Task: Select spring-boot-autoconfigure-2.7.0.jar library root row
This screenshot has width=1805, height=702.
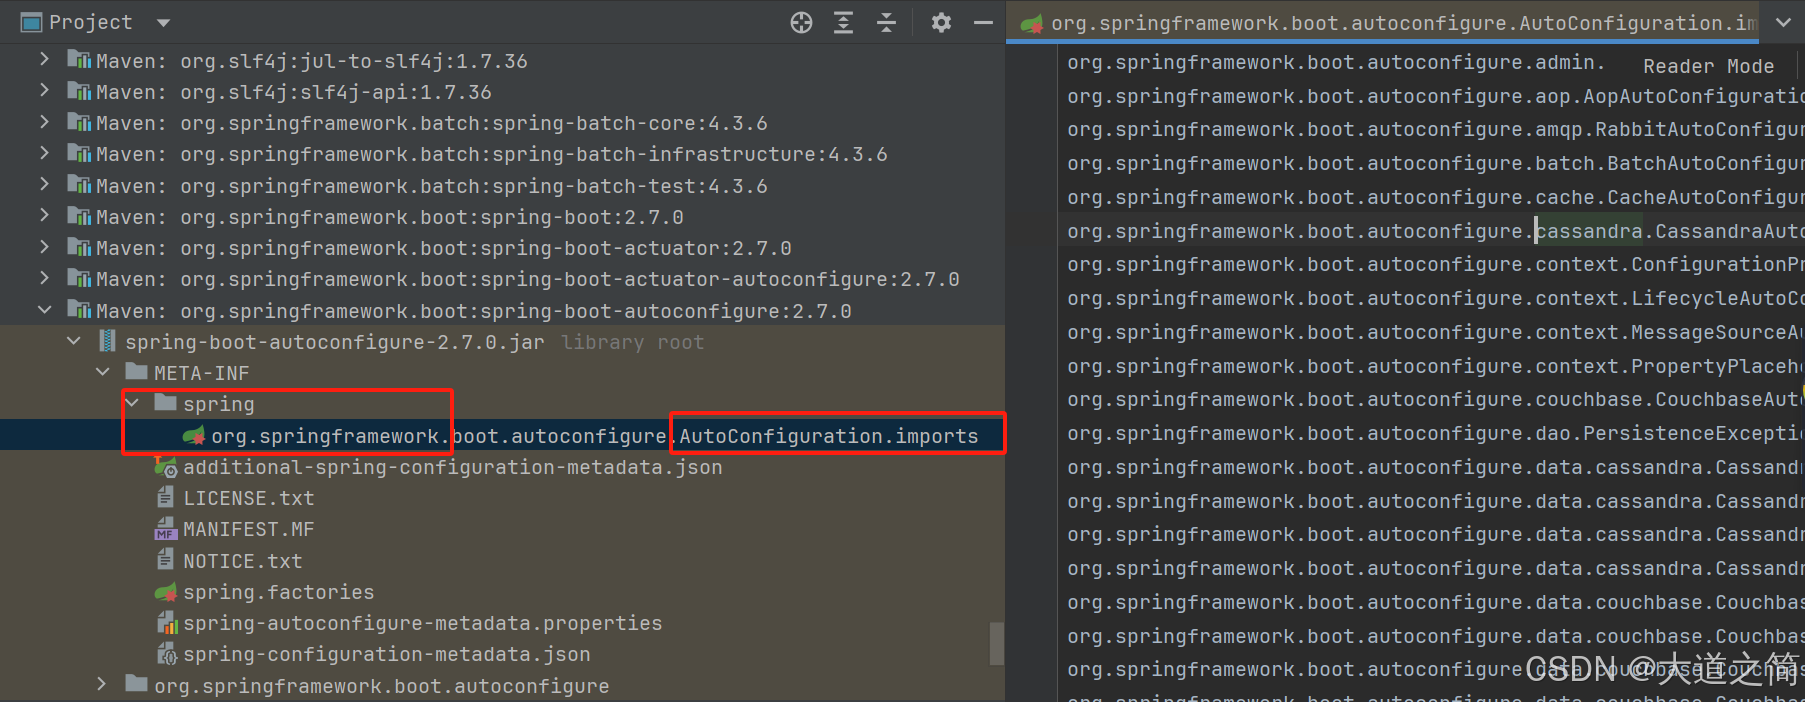Action: pos(502,342)
